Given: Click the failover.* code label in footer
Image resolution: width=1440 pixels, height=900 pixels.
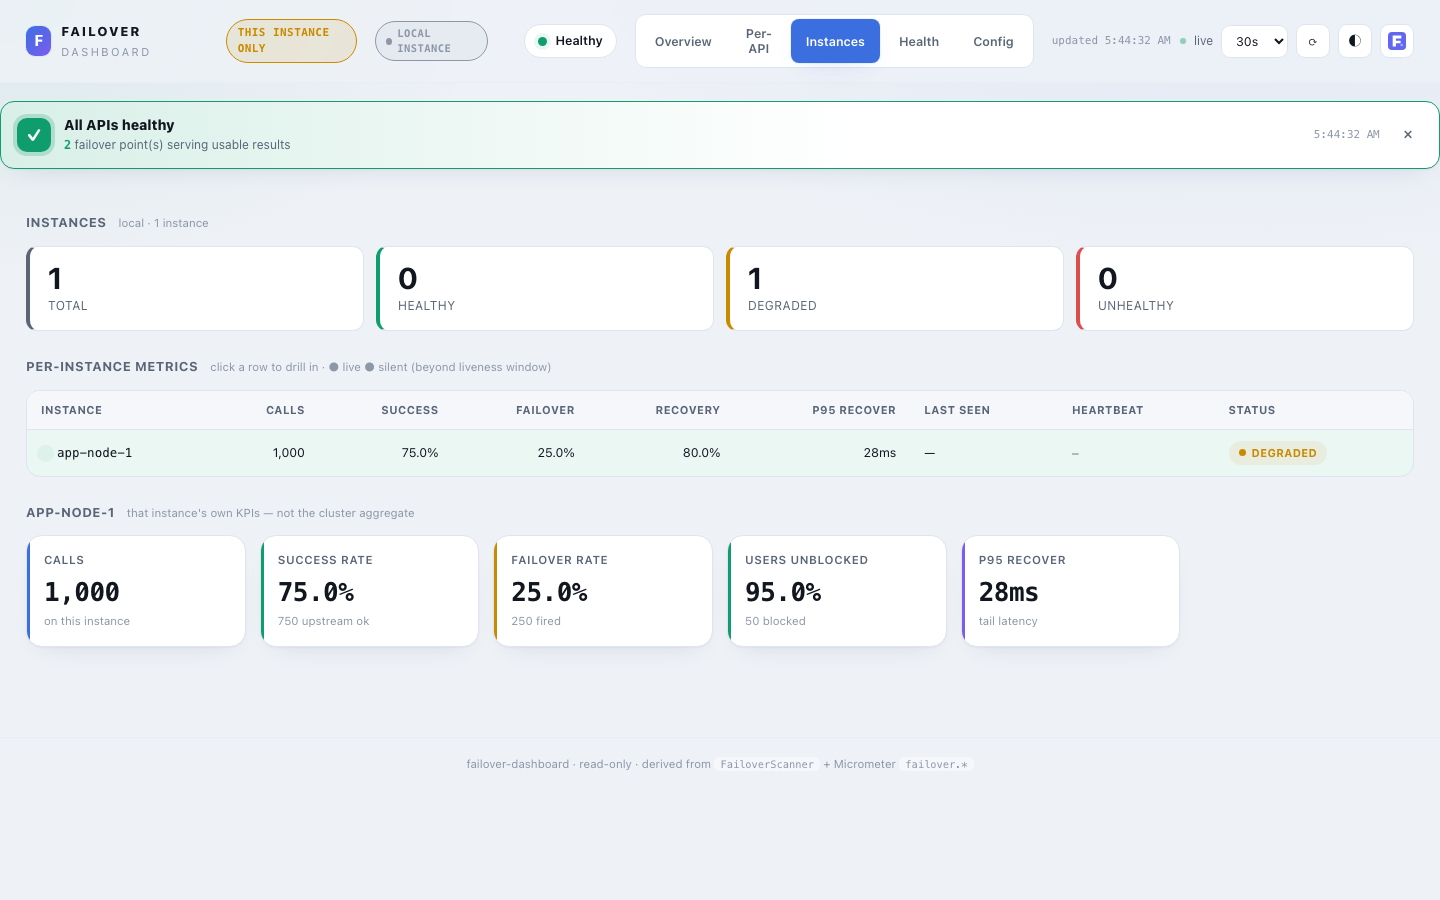Looking at the screenshot, I should (x=937, y=764).
